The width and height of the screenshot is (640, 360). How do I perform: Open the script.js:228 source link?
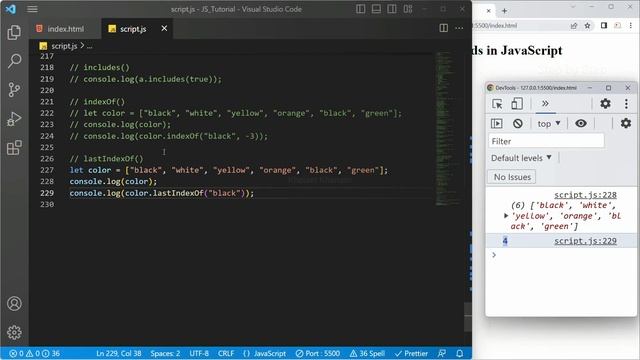(585, 195)
